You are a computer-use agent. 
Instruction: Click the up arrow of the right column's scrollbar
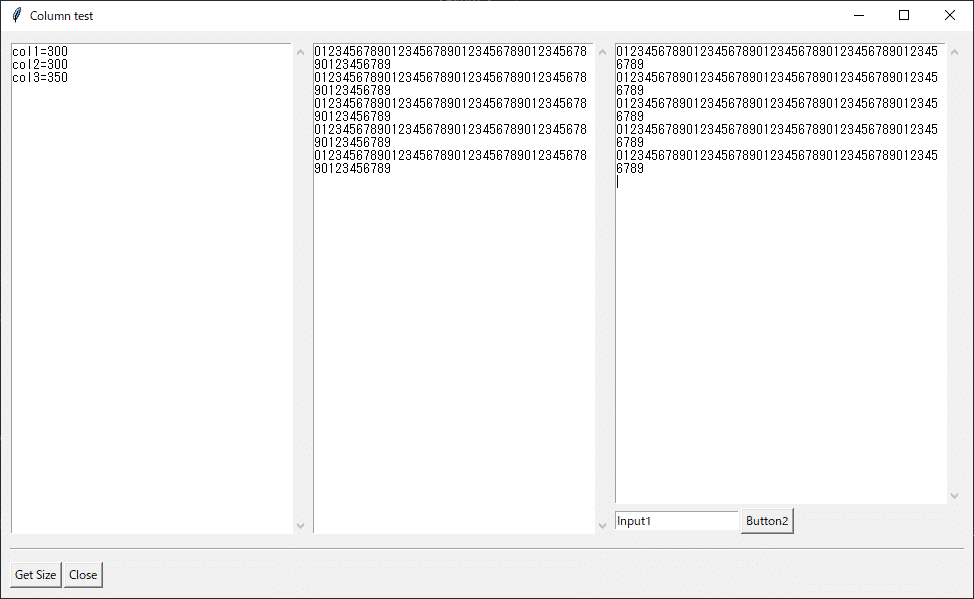point(955,52)
